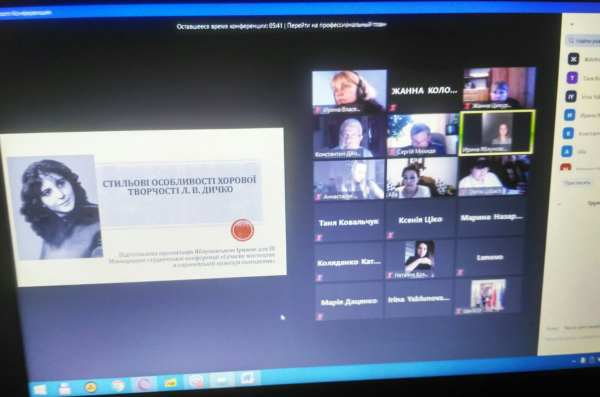Viewport: 600px width, 397px height.
Task: Click the muted mic indicator on Марія Даценко tile
Action: (320, 316)
